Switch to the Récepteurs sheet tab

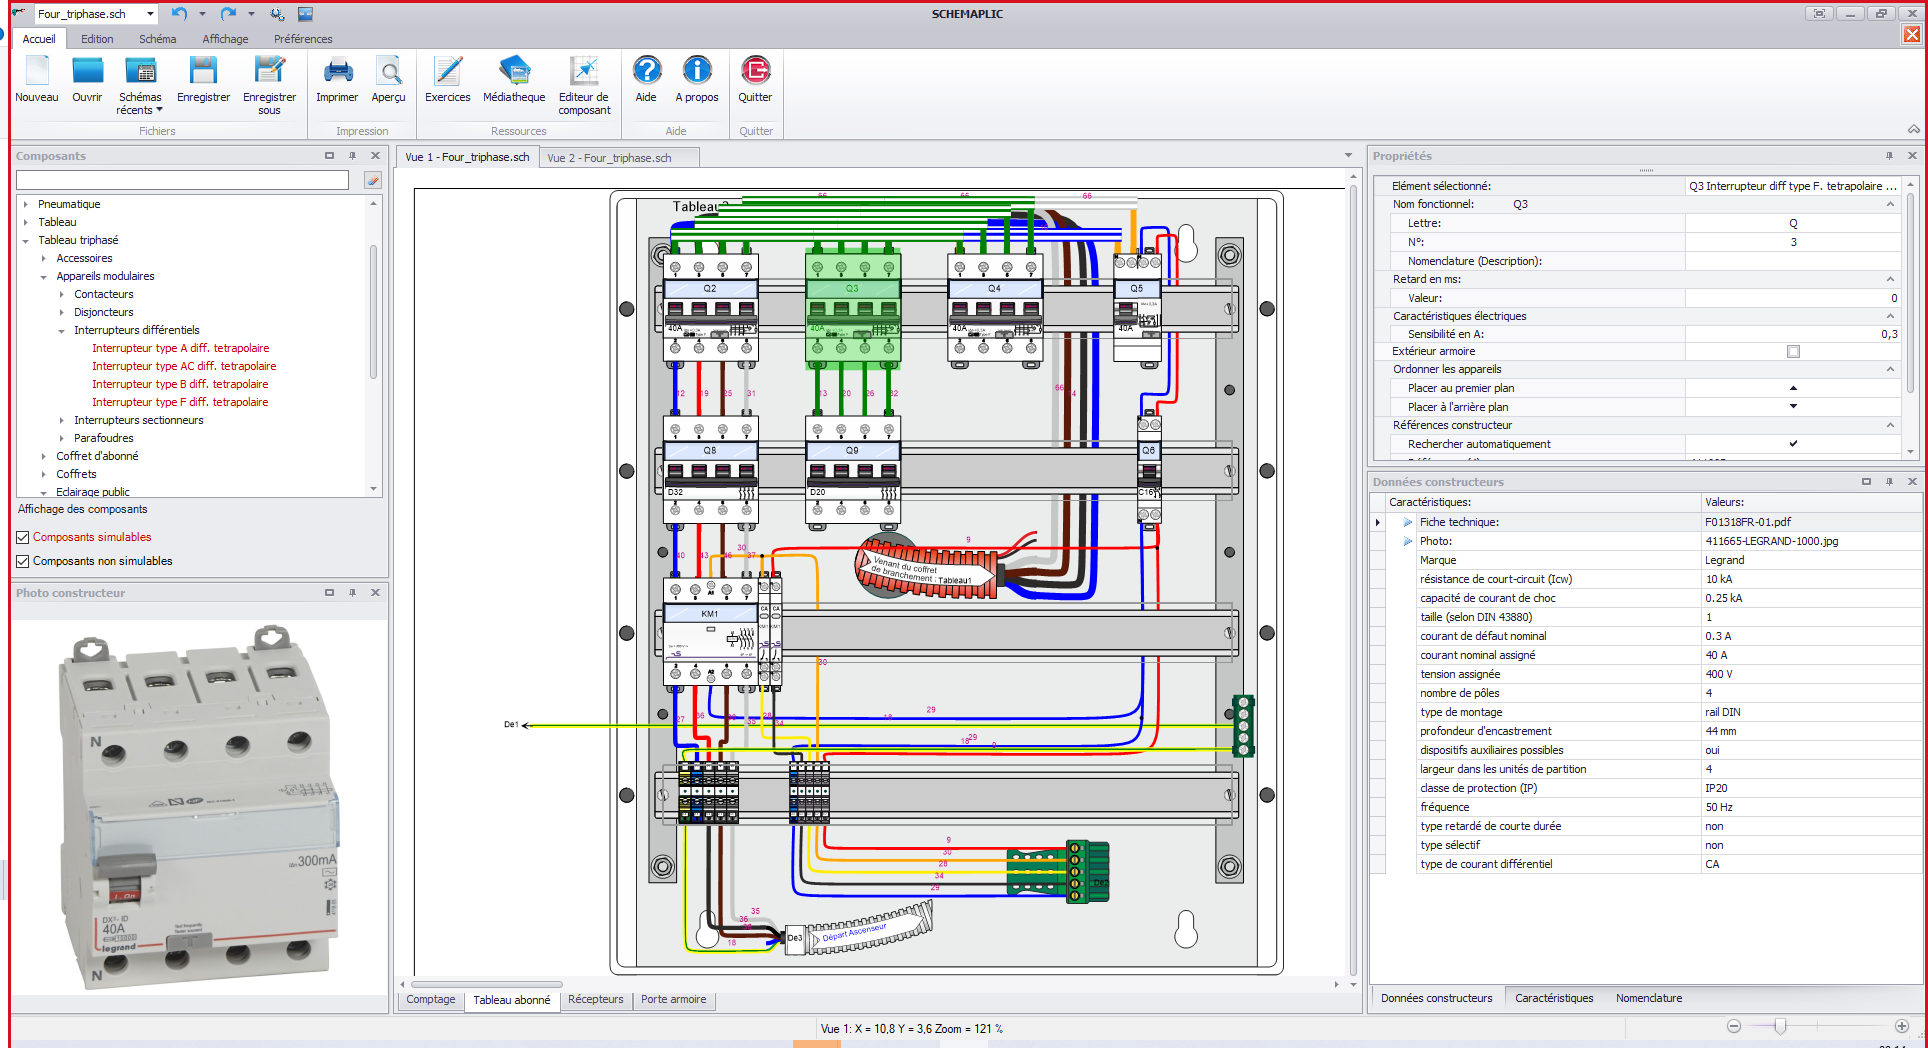tap(595, 999)
